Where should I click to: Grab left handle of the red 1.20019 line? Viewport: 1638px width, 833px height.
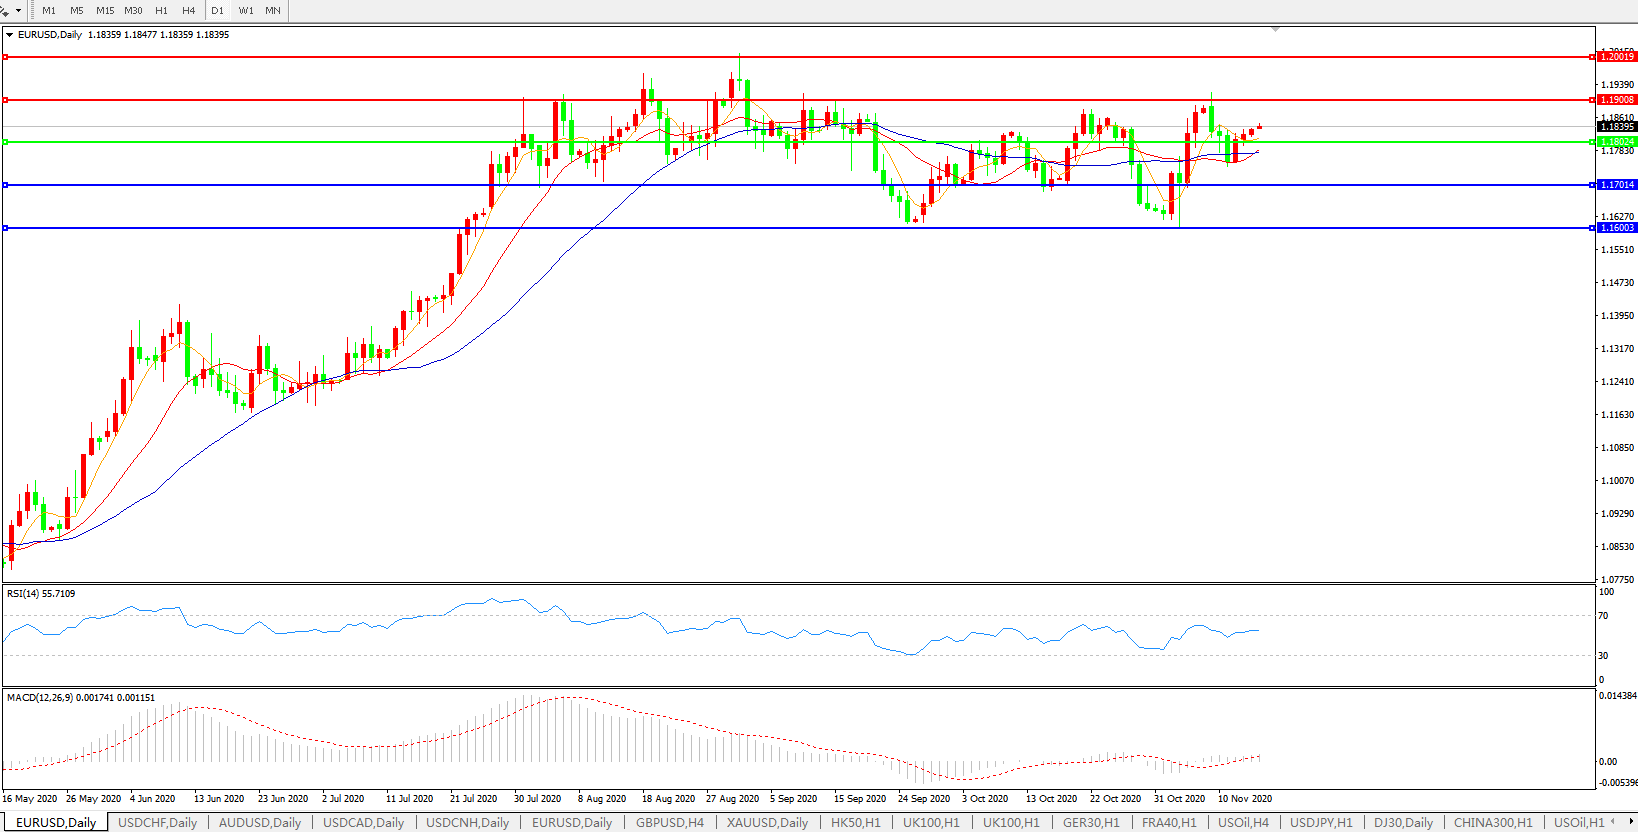click(x=5, y=57)
